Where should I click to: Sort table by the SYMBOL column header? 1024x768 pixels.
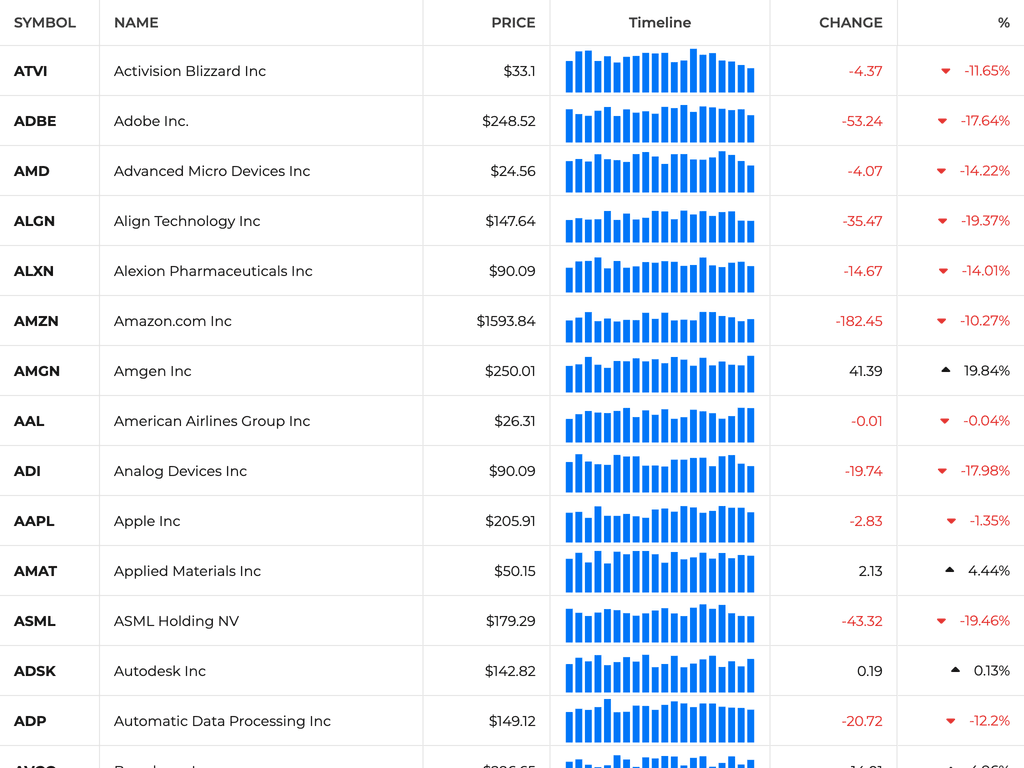45,23
